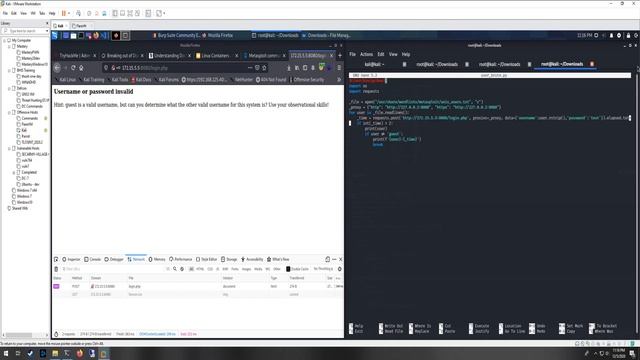
Task: Click performance analysis stopwatch icon in status bar
Action: (x=56, y=334)
